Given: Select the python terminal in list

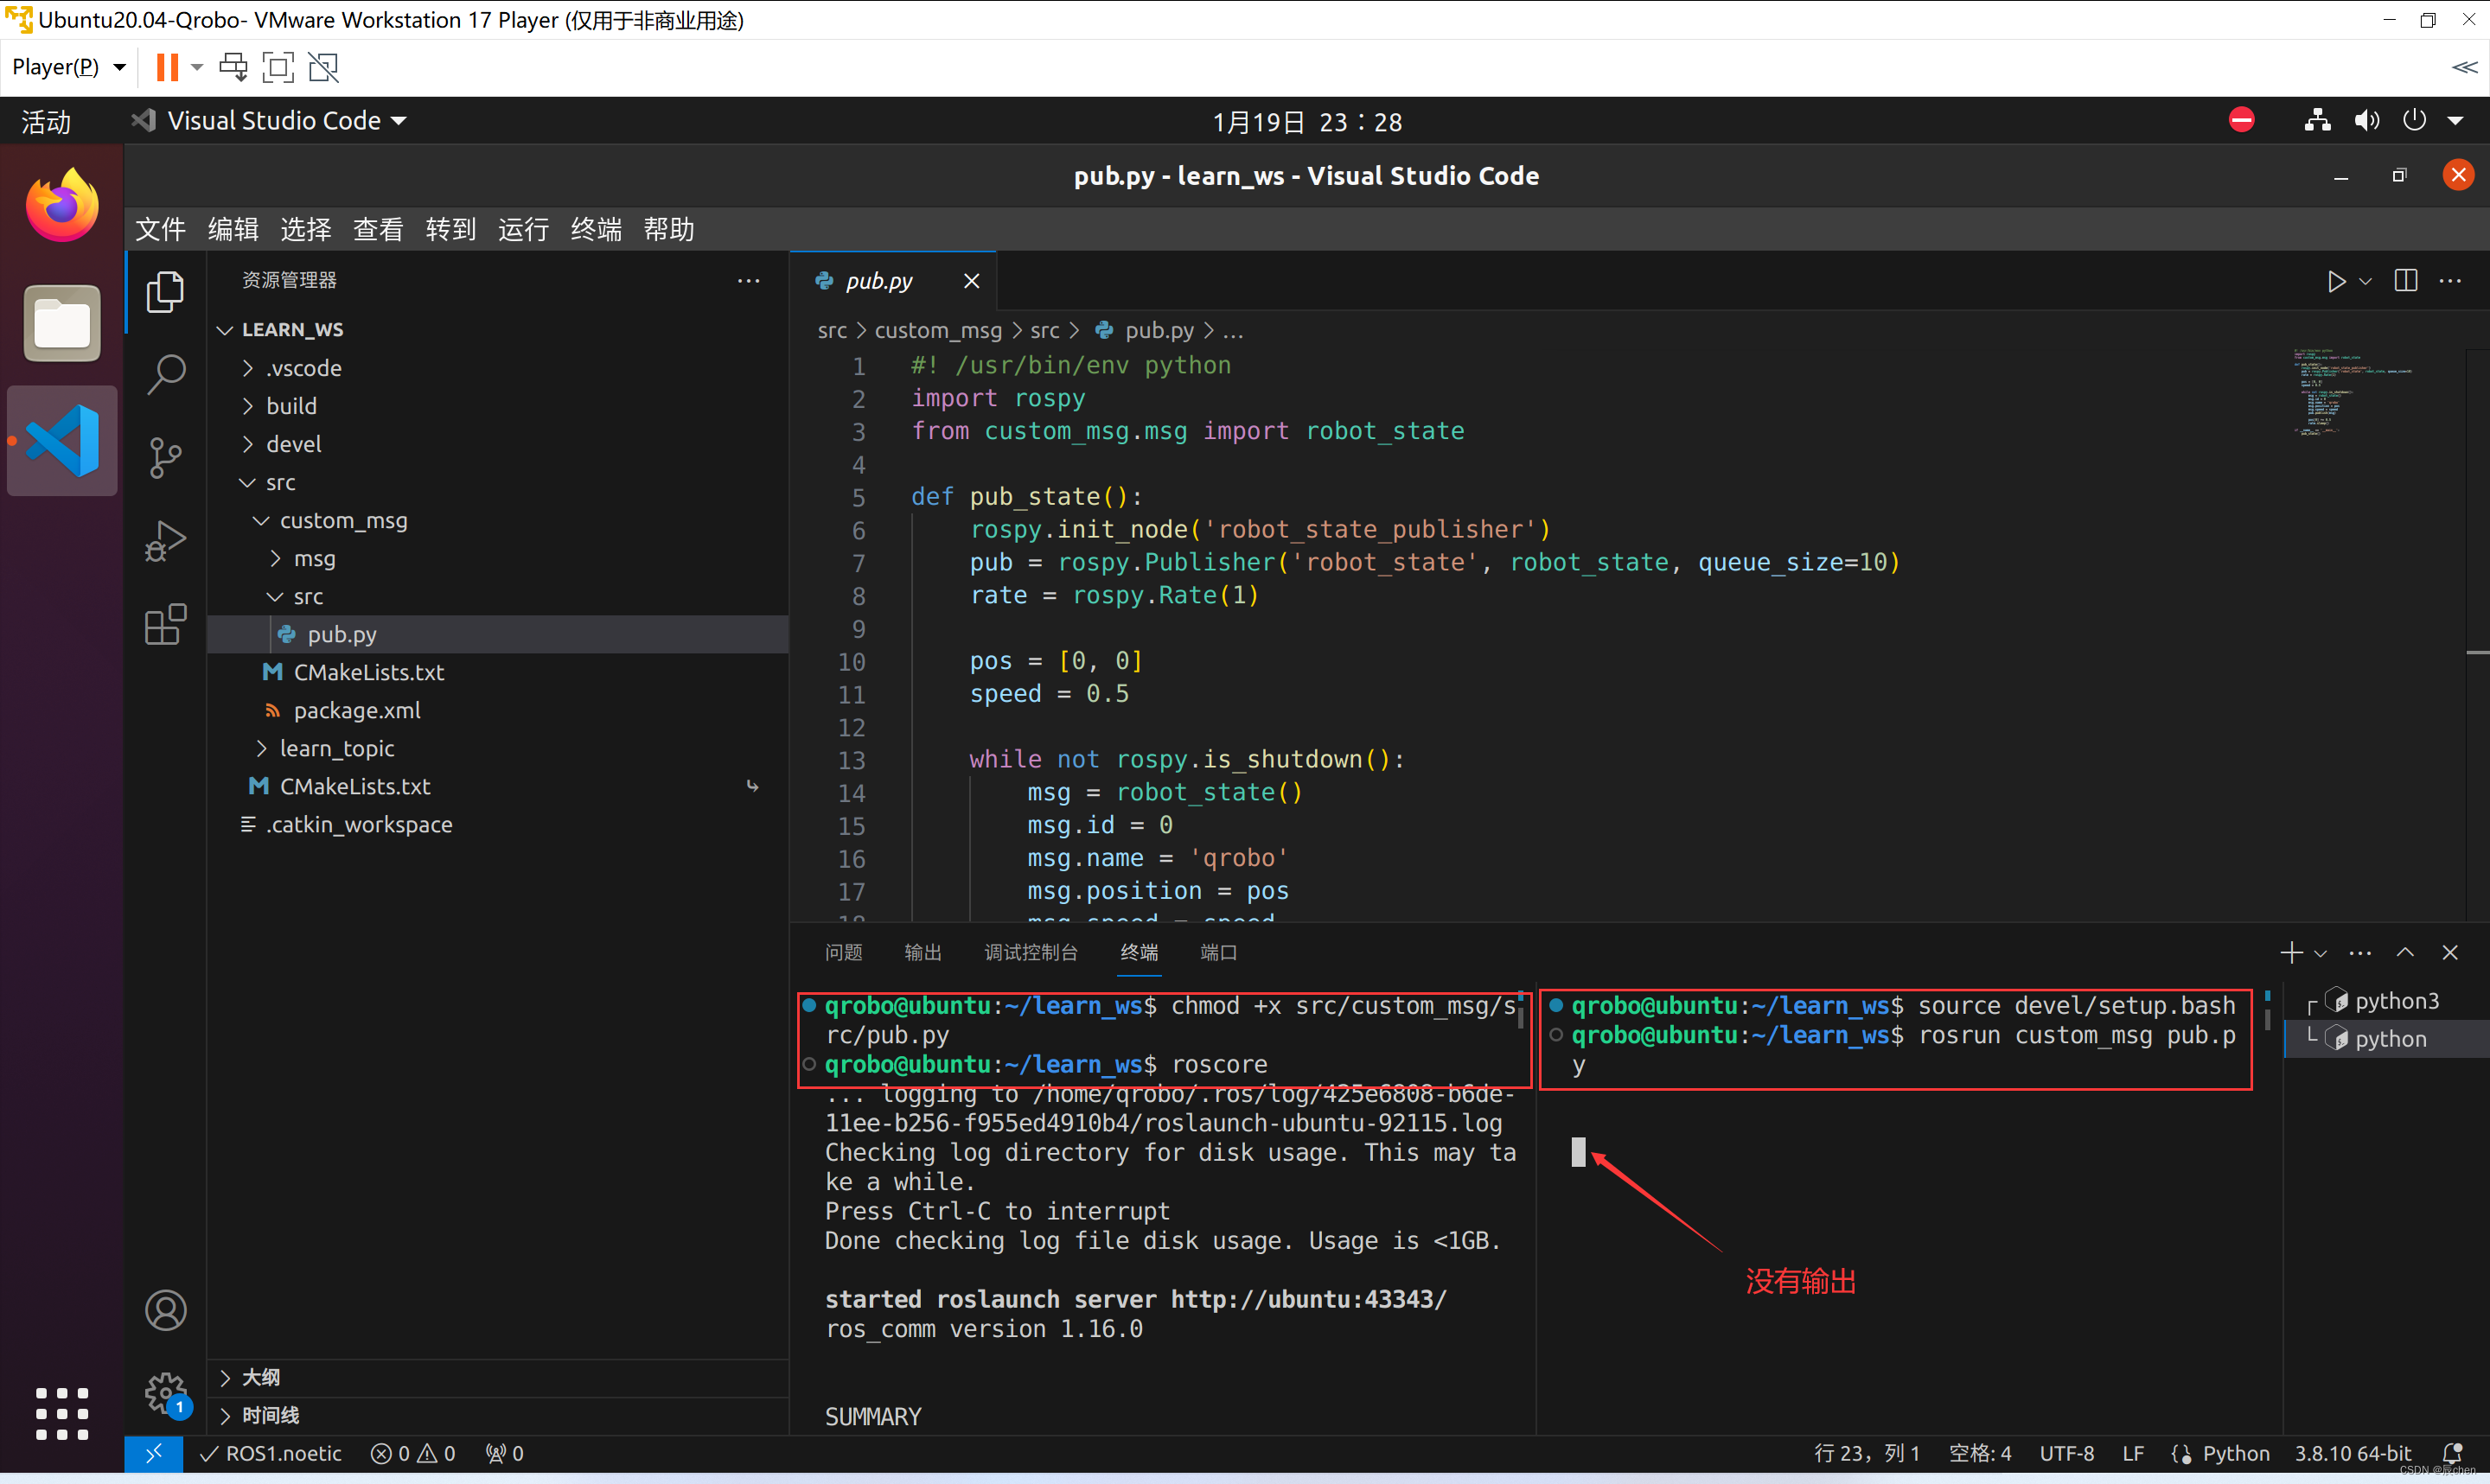Looking at the screenshot, I should click(x=2385, y=1039).
